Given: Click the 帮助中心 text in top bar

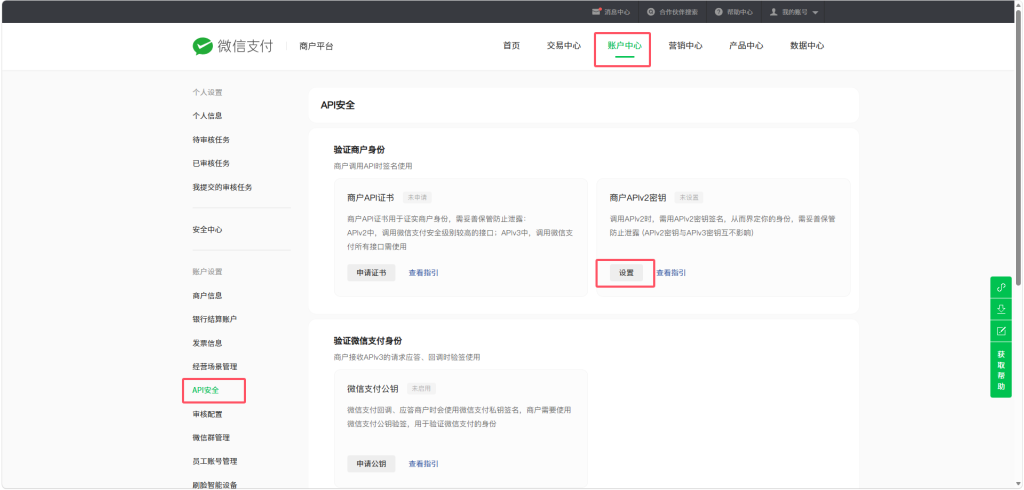Looking at the screenshot, I should pos(739,12).
